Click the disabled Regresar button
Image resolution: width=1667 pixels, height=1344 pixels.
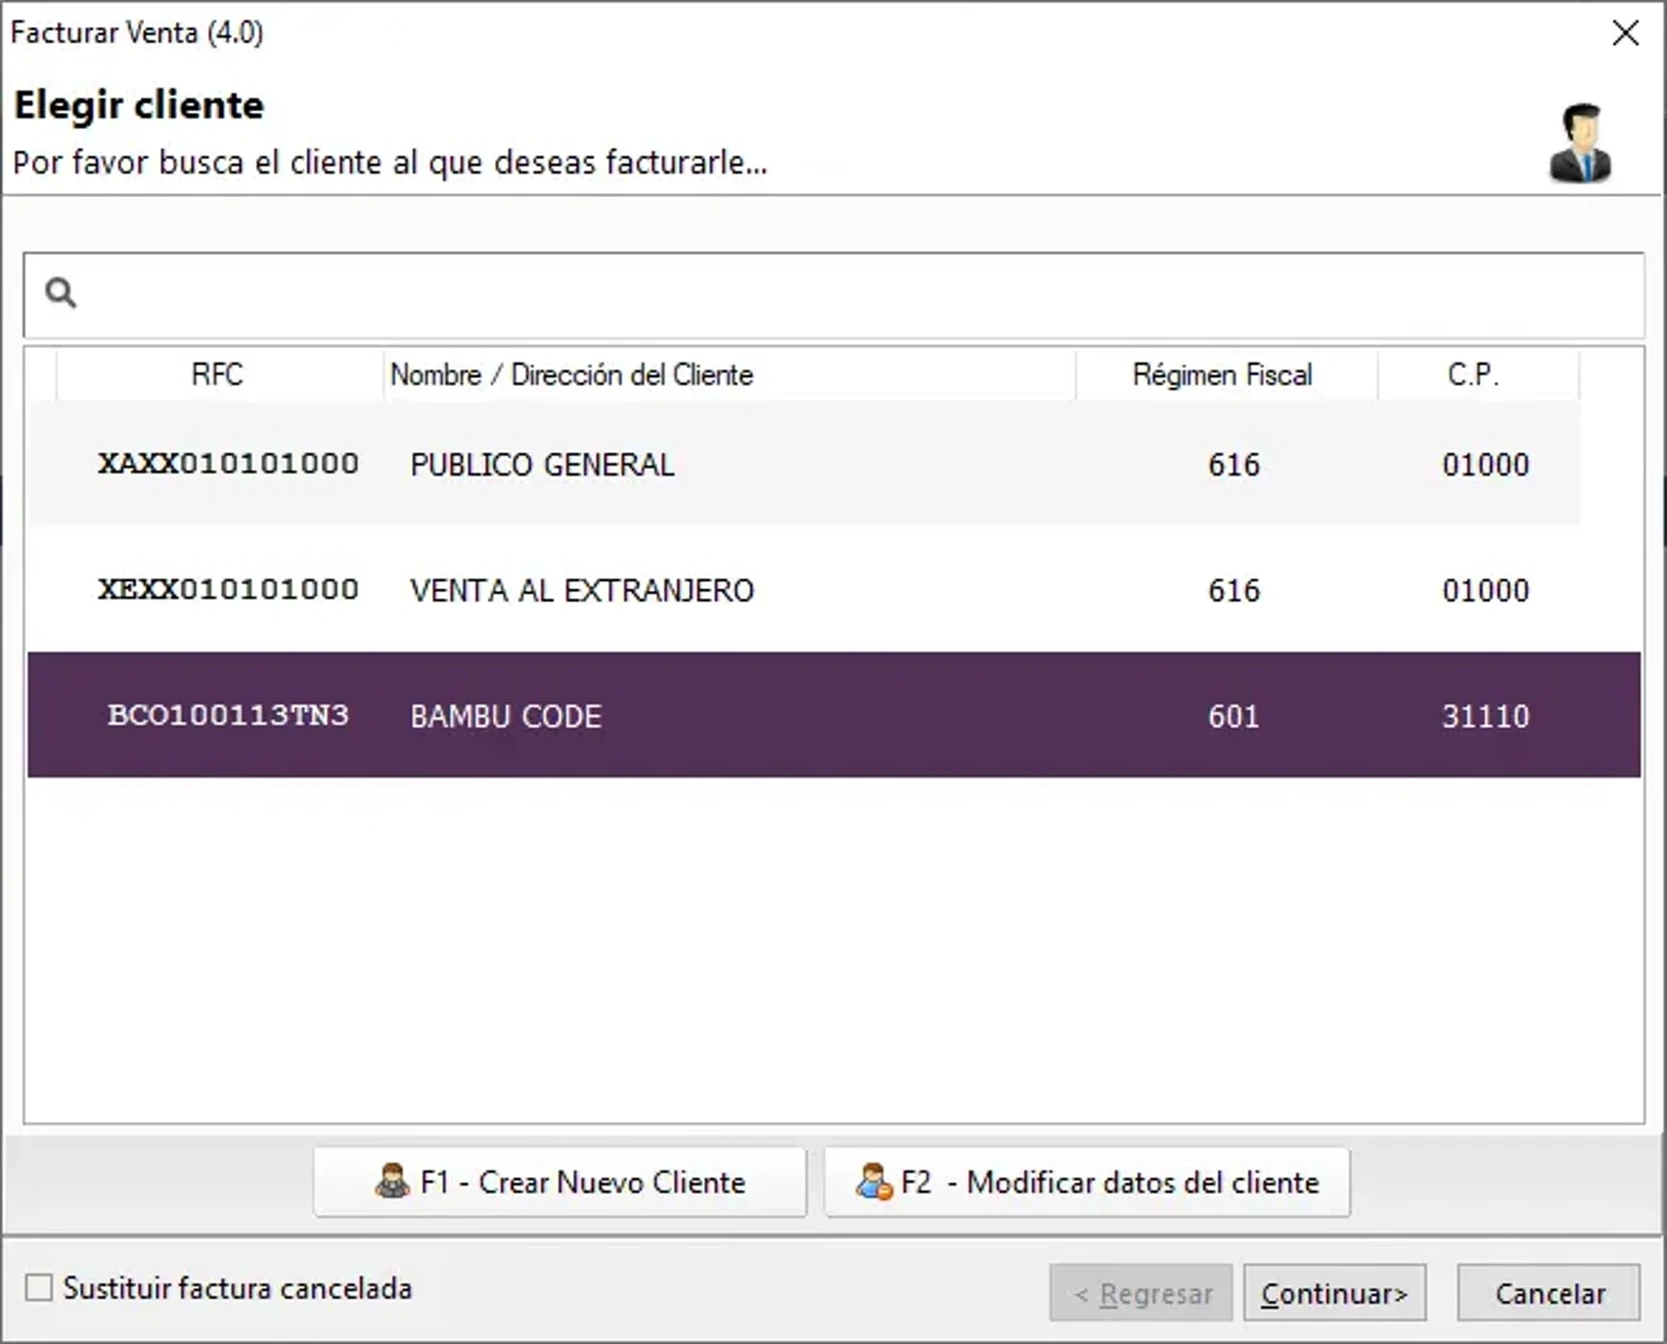coord(1139,1292)
